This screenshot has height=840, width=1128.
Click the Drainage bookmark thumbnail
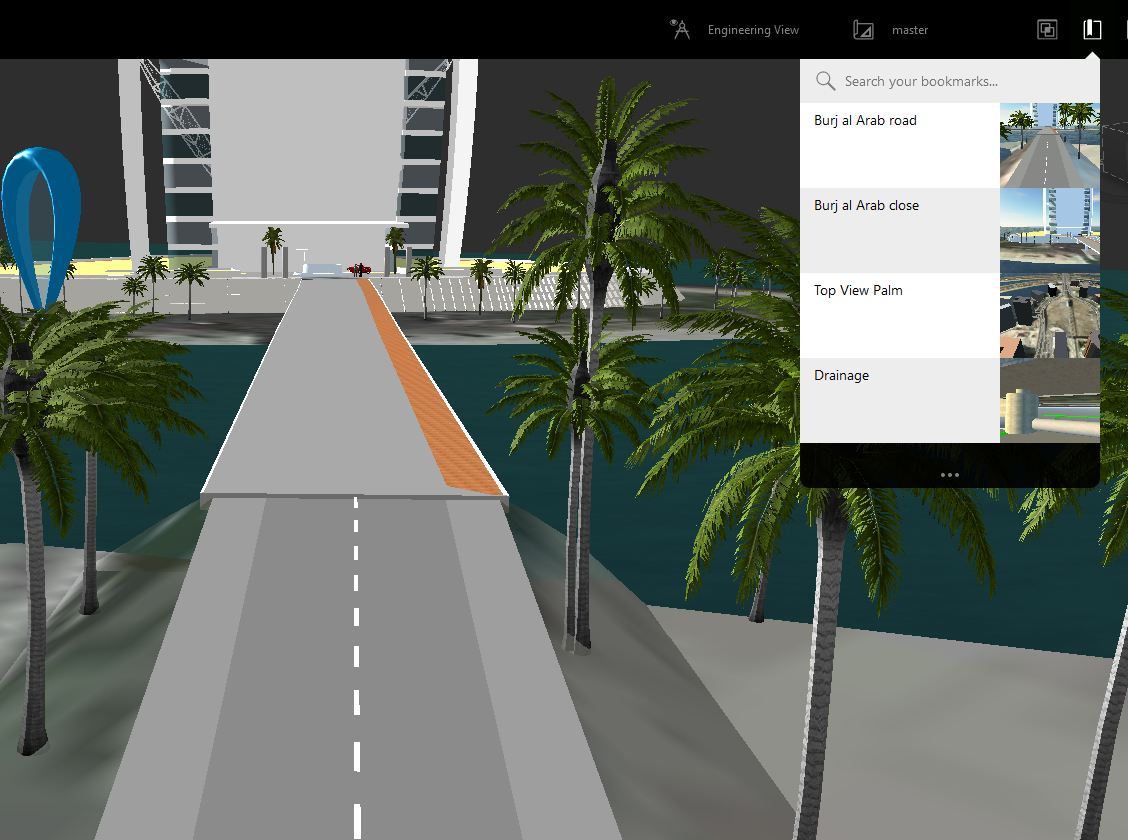(x=1049, y=400)
